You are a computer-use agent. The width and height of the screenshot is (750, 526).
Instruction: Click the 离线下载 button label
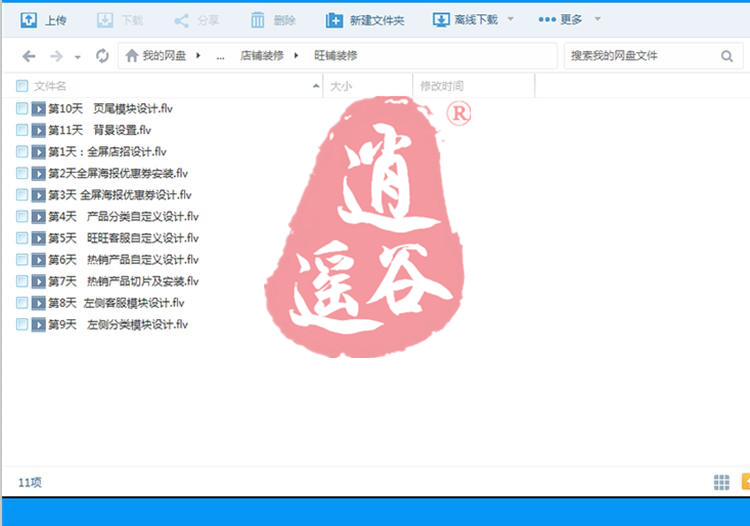click(476, 20)
